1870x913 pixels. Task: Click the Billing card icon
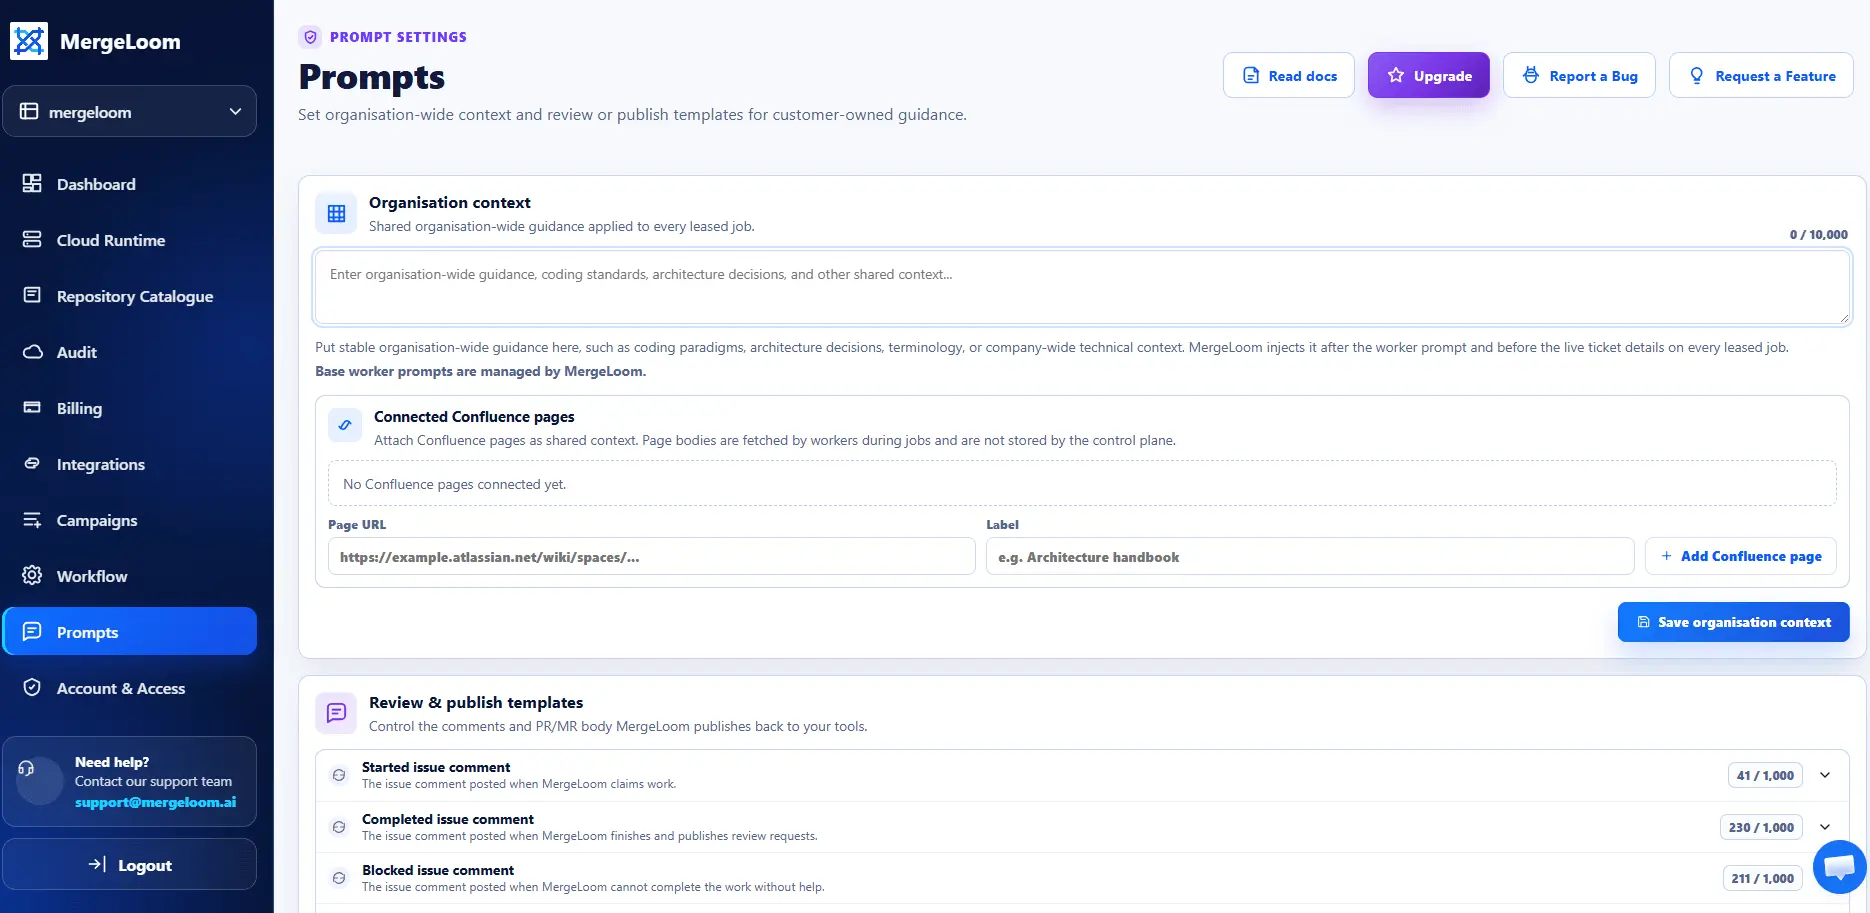[x=32, y=408]
